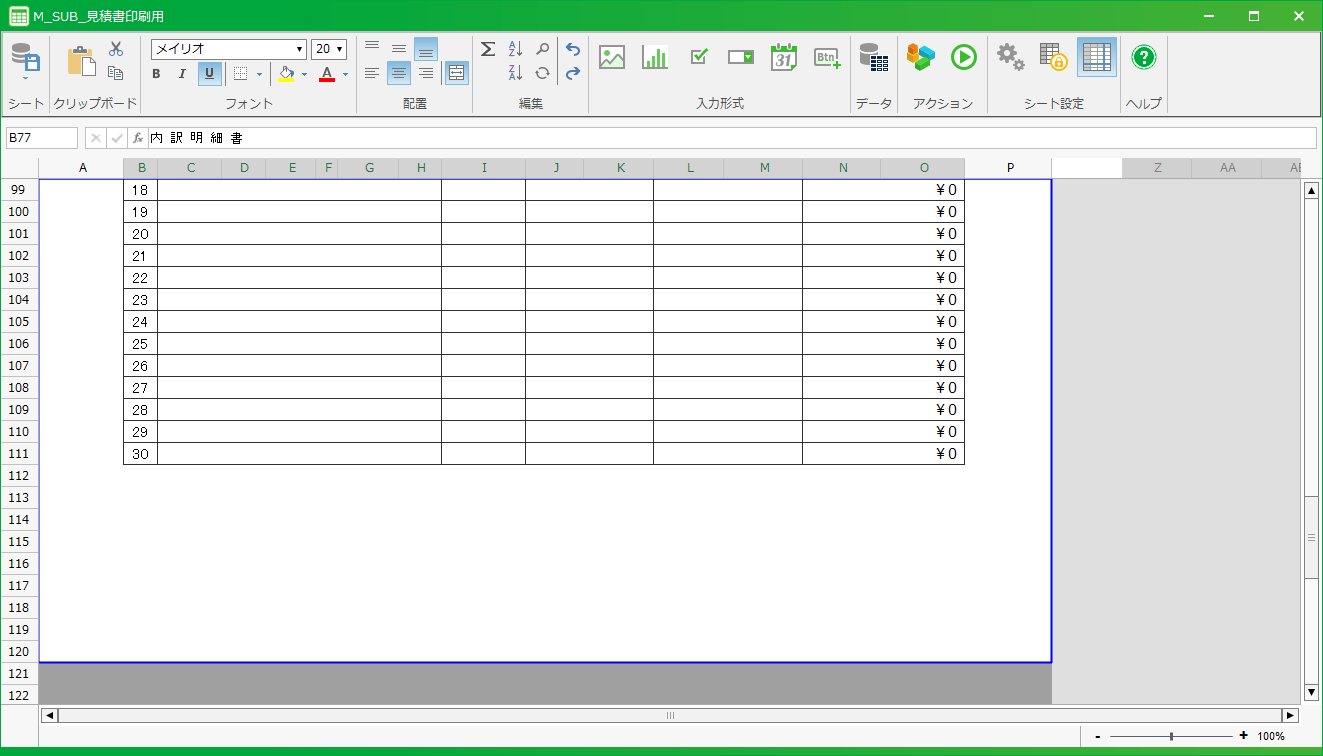Click the cell reference box showing B77

coord(41,138)
